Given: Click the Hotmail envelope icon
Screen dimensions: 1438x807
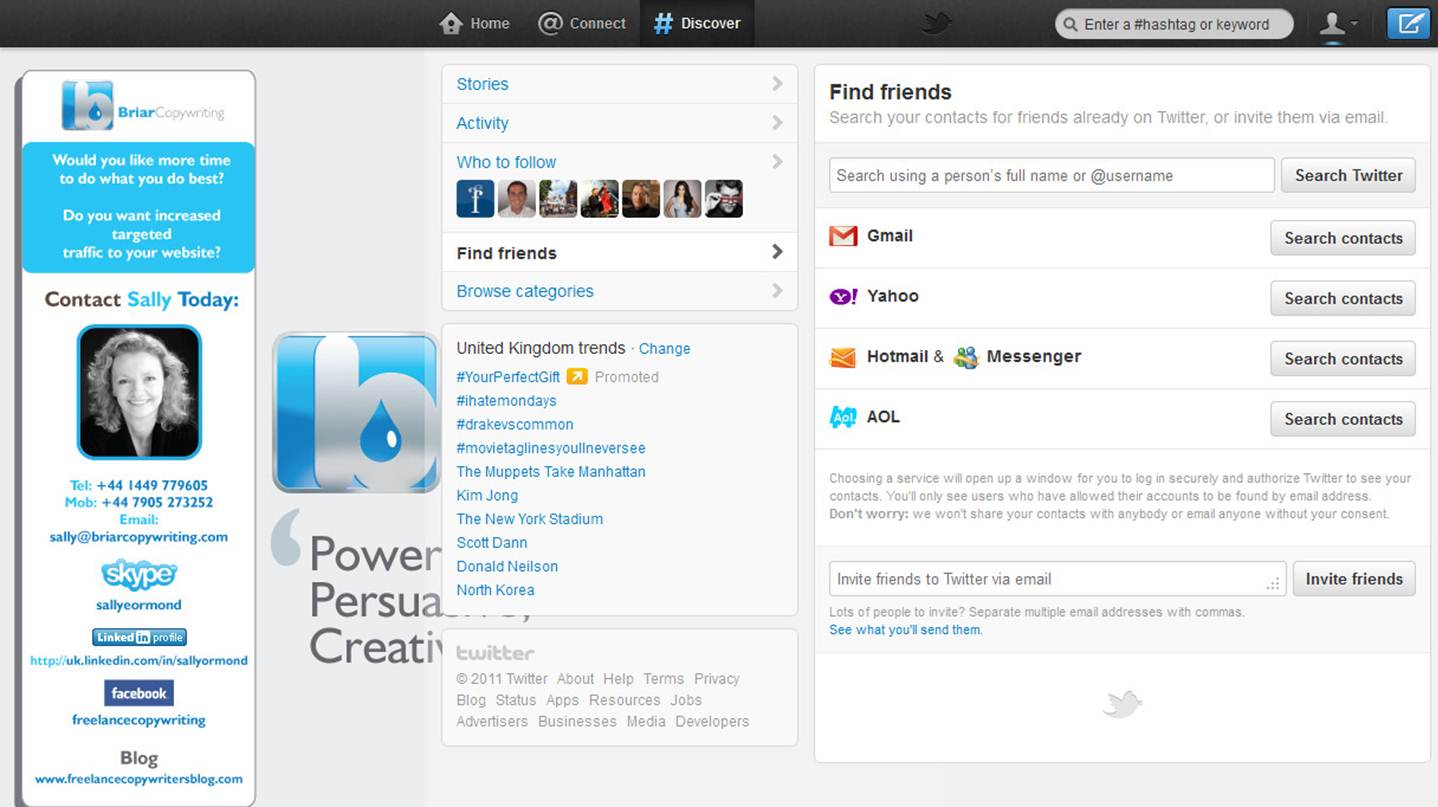Looking at the screenshot, I should [x=843, y=357].
